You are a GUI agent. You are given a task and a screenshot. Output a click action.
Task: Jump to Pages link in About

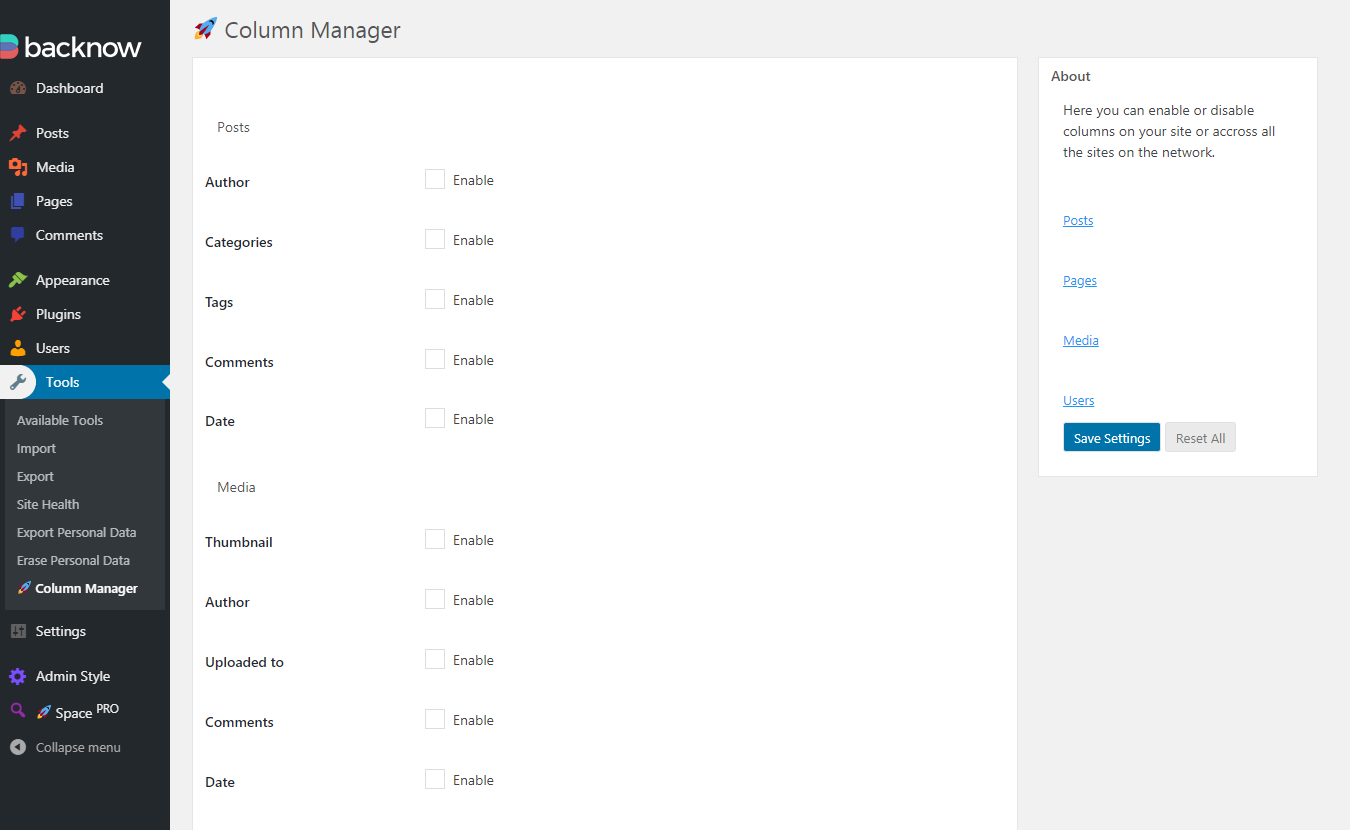click(x=1080, y=281)
